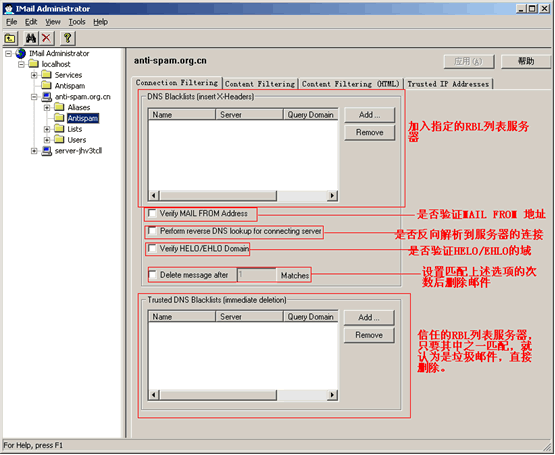Open the Tools menu
555x455 pixels.
pos(77,22)
